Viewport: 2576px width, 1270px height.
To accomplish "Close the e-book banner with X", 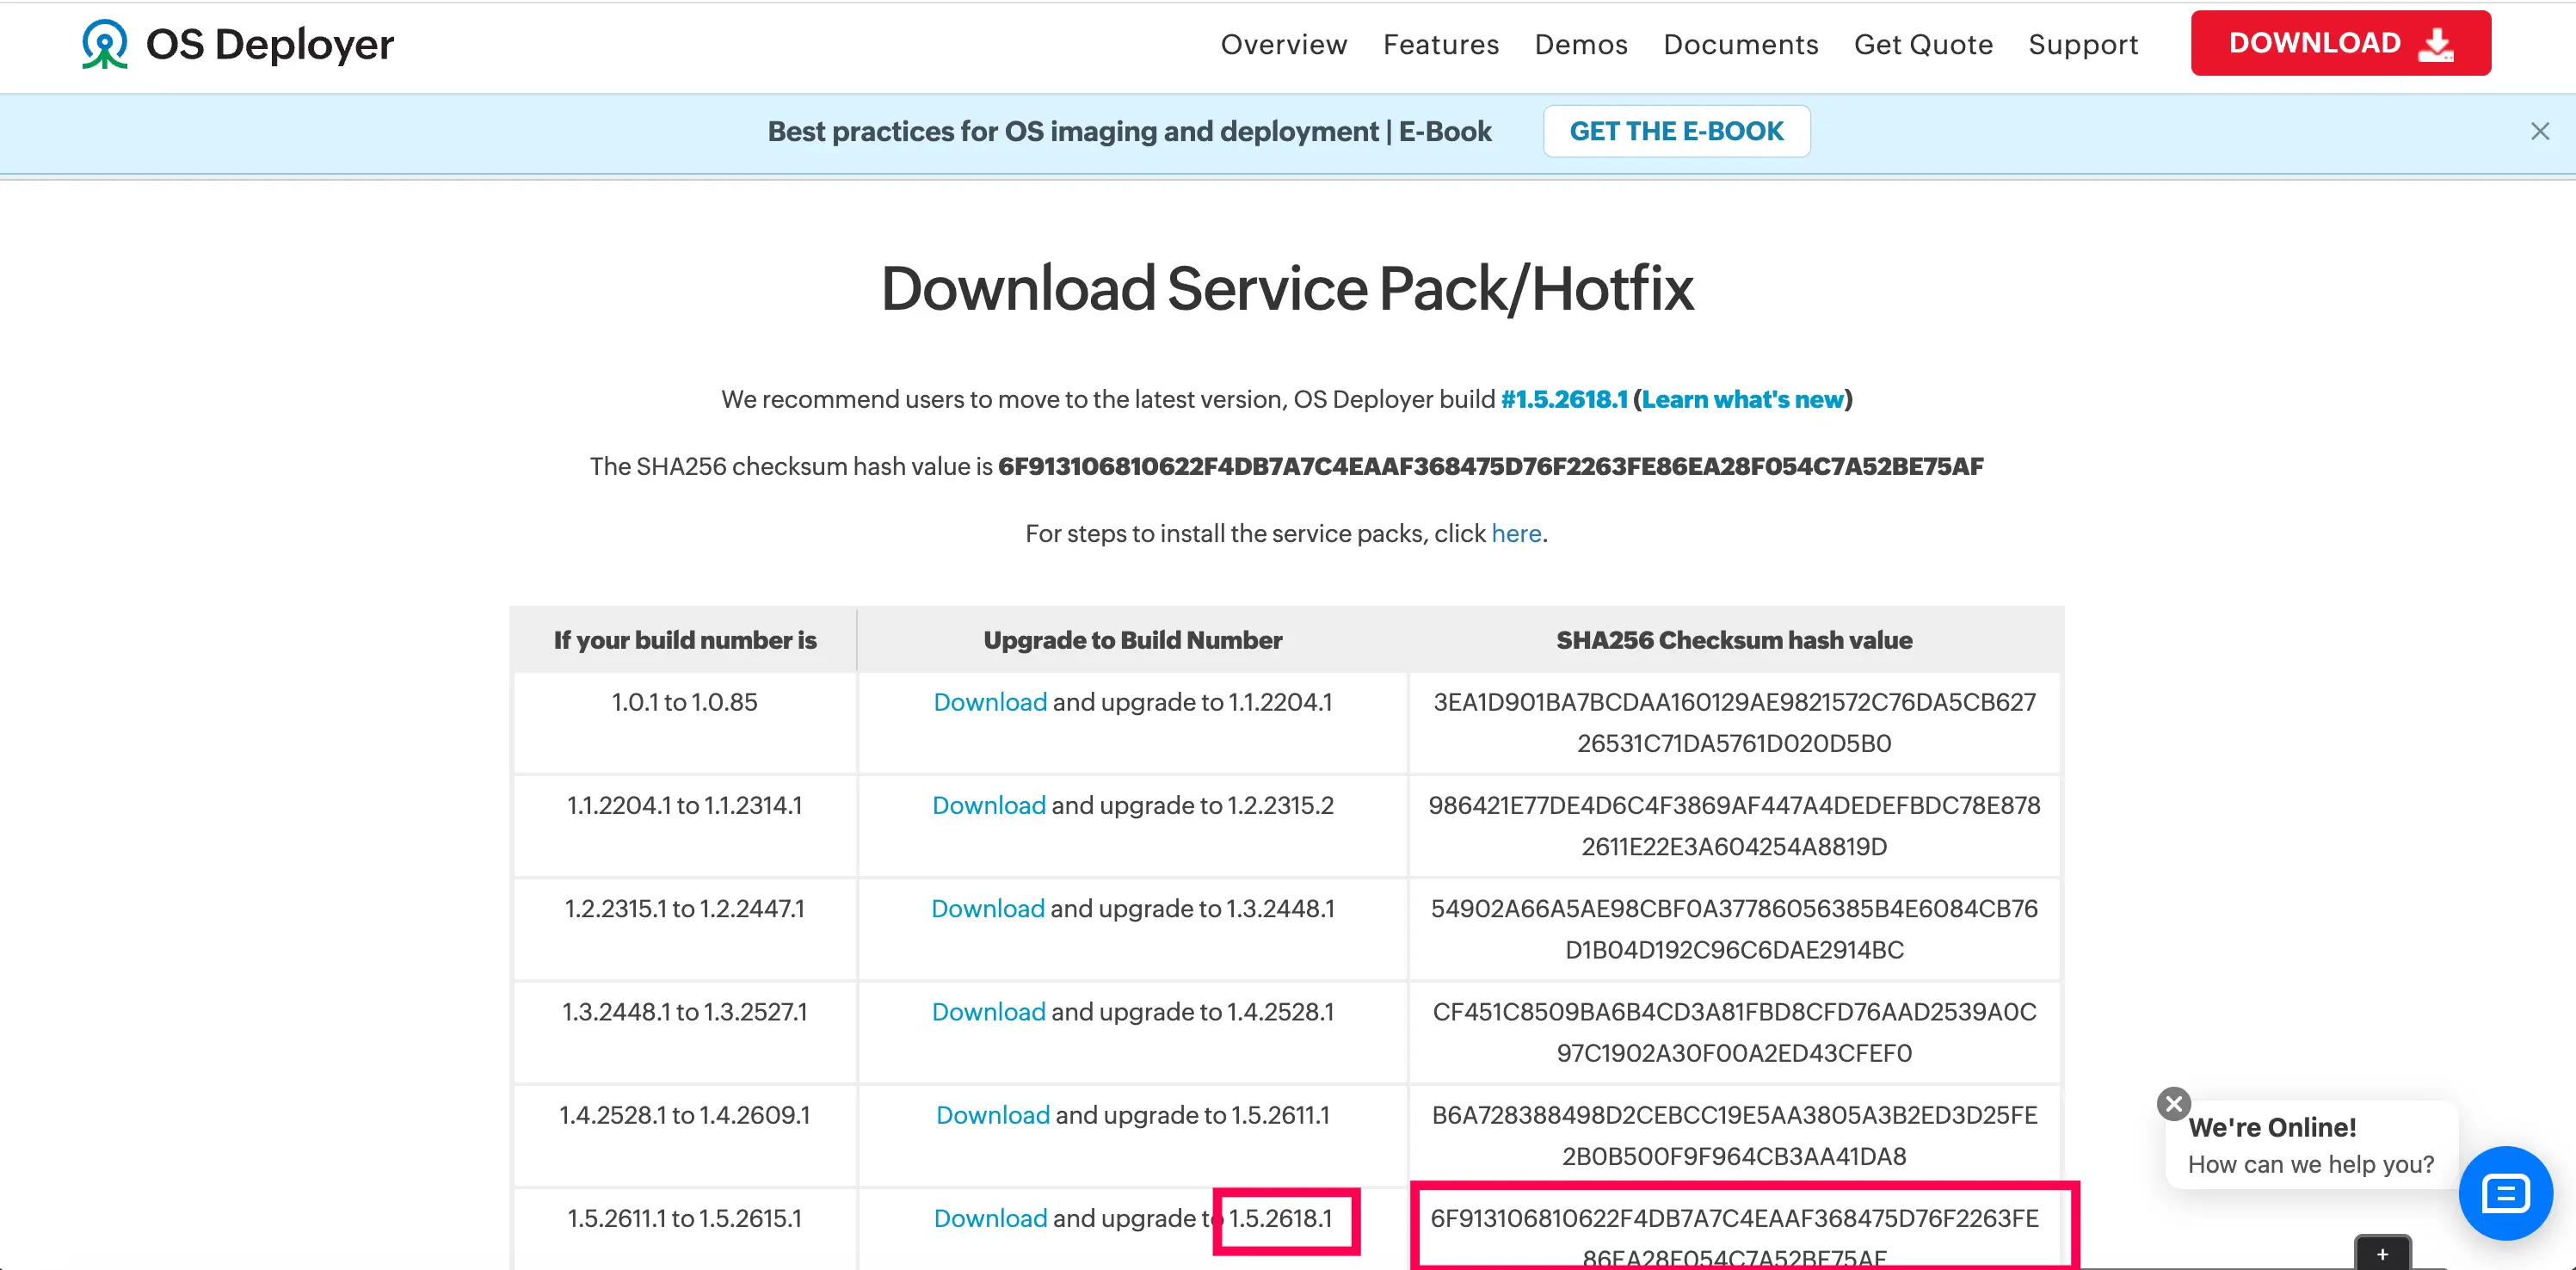I will tap(2540, 131).
